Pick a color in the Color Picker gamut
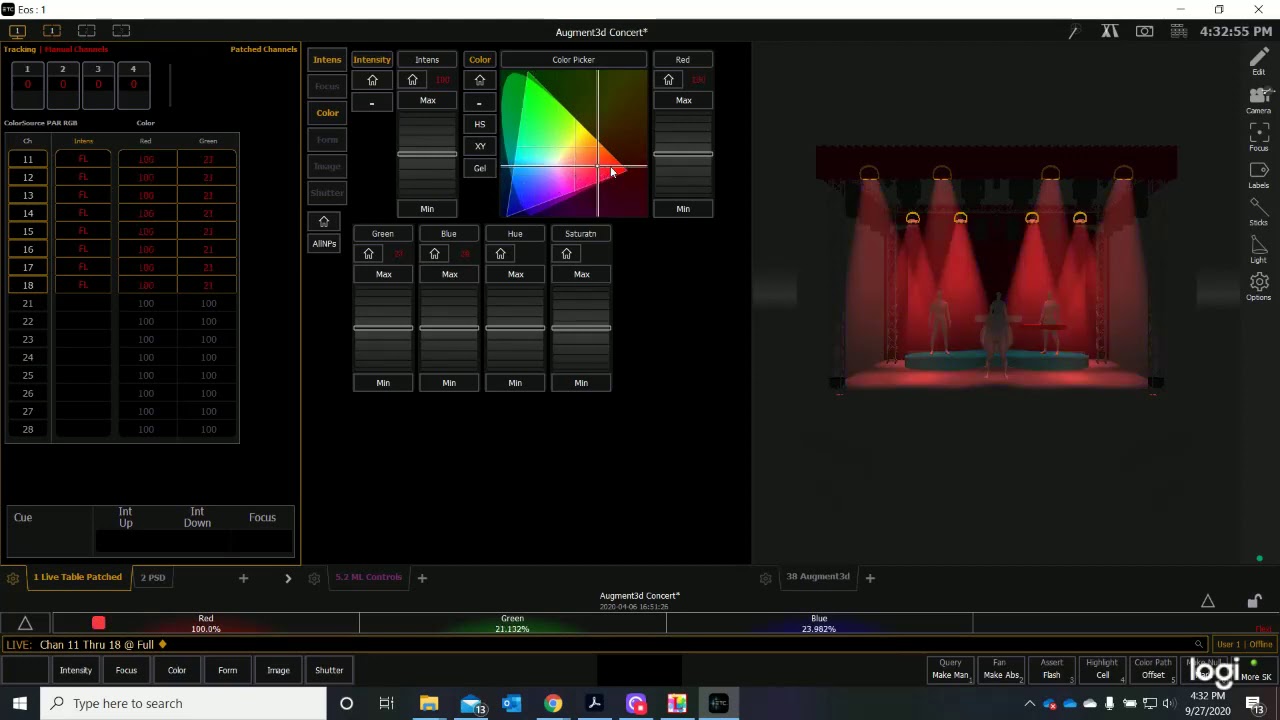The height and width of the screenshot is (720, 1280). (574, 143)
